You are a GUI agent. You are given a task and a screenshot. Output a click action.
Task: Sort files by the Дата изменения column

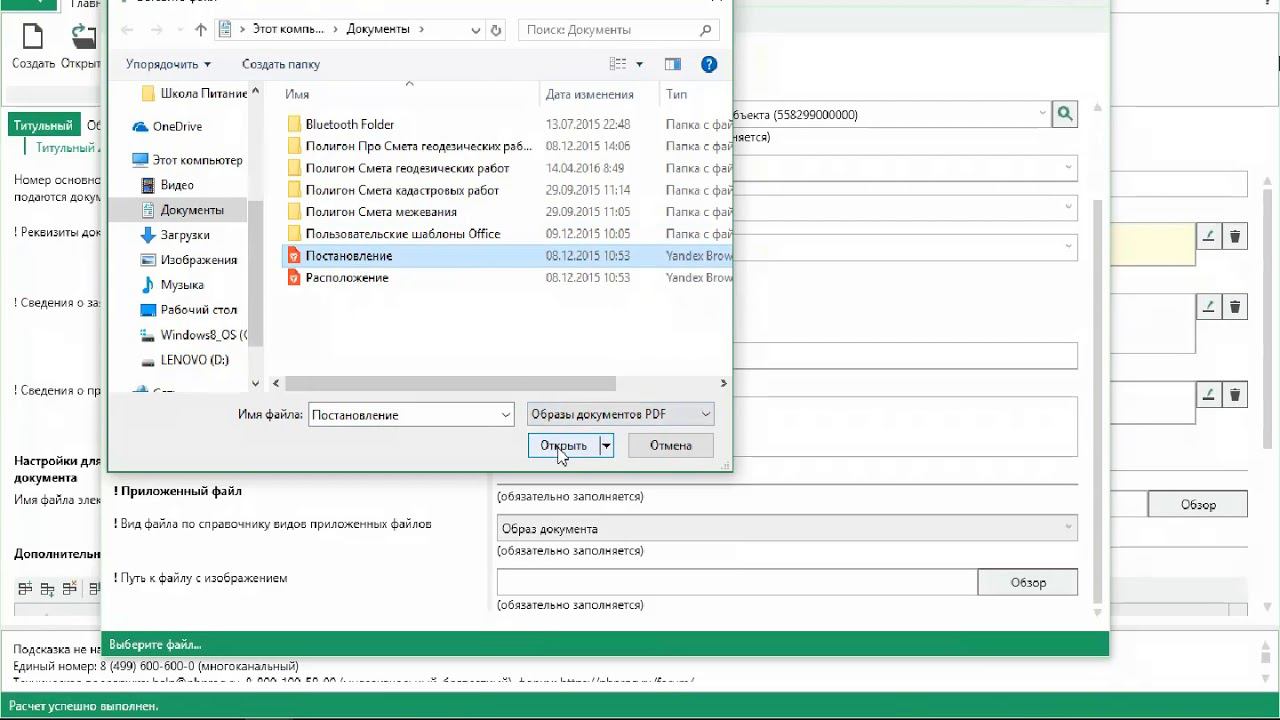coord(589,94)
